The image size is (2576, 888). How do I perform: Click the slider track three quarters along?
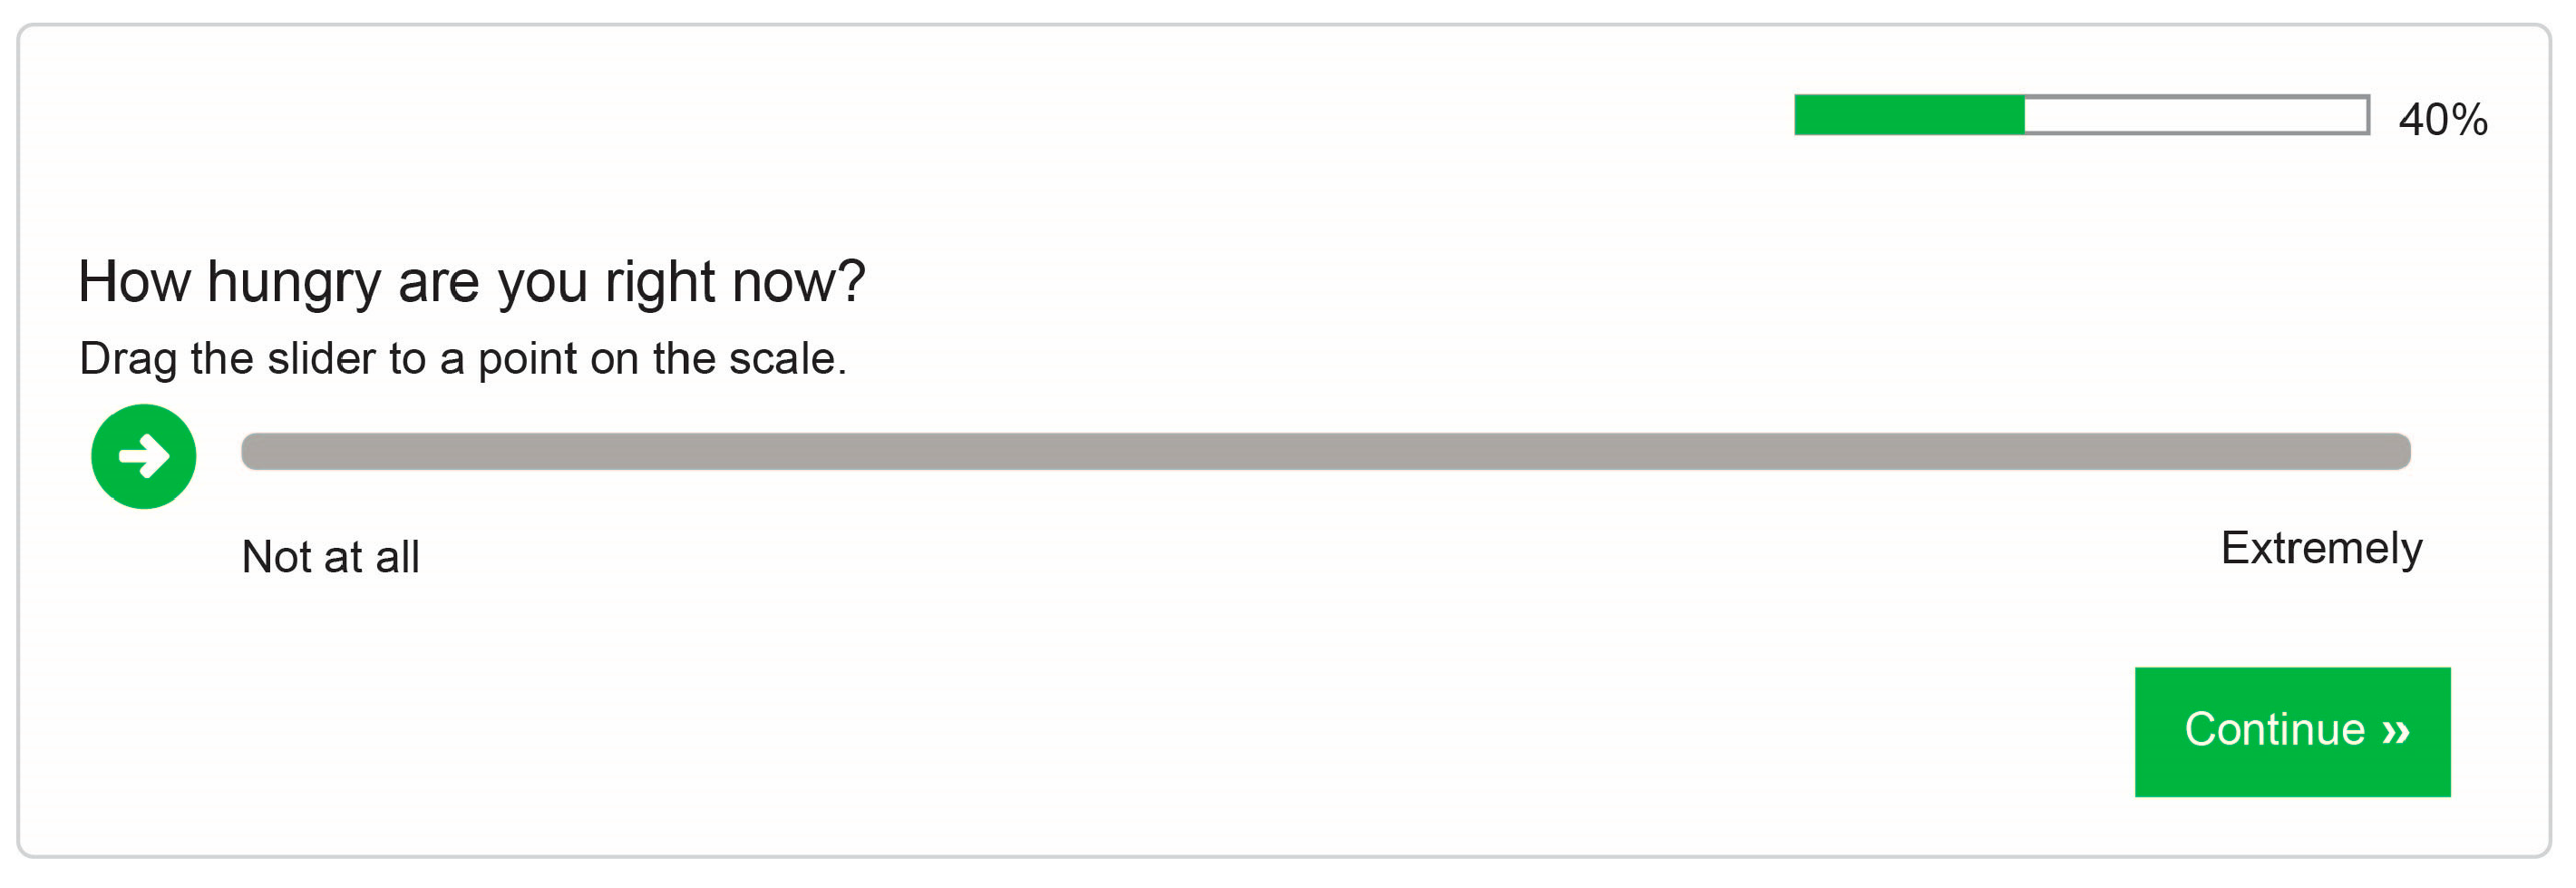[1868, 451]
